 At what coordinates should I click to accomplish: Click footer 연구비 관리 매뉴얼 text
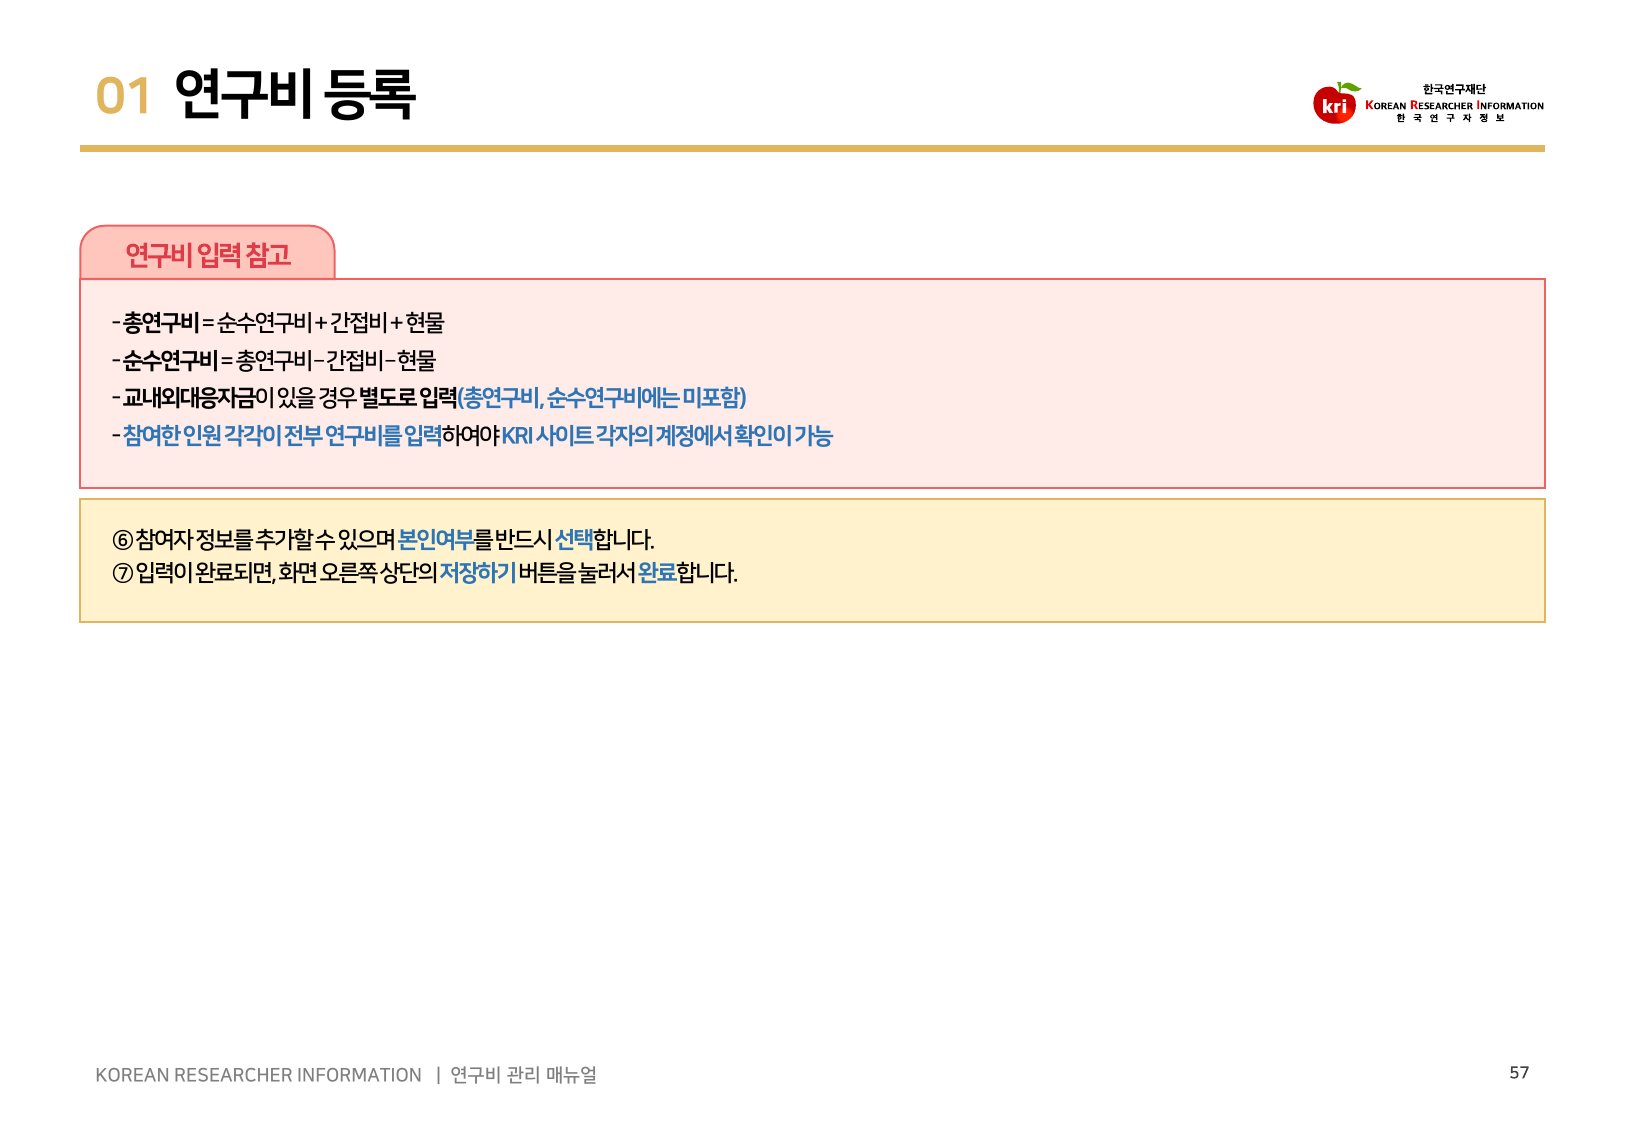[x=523, y=1075]
